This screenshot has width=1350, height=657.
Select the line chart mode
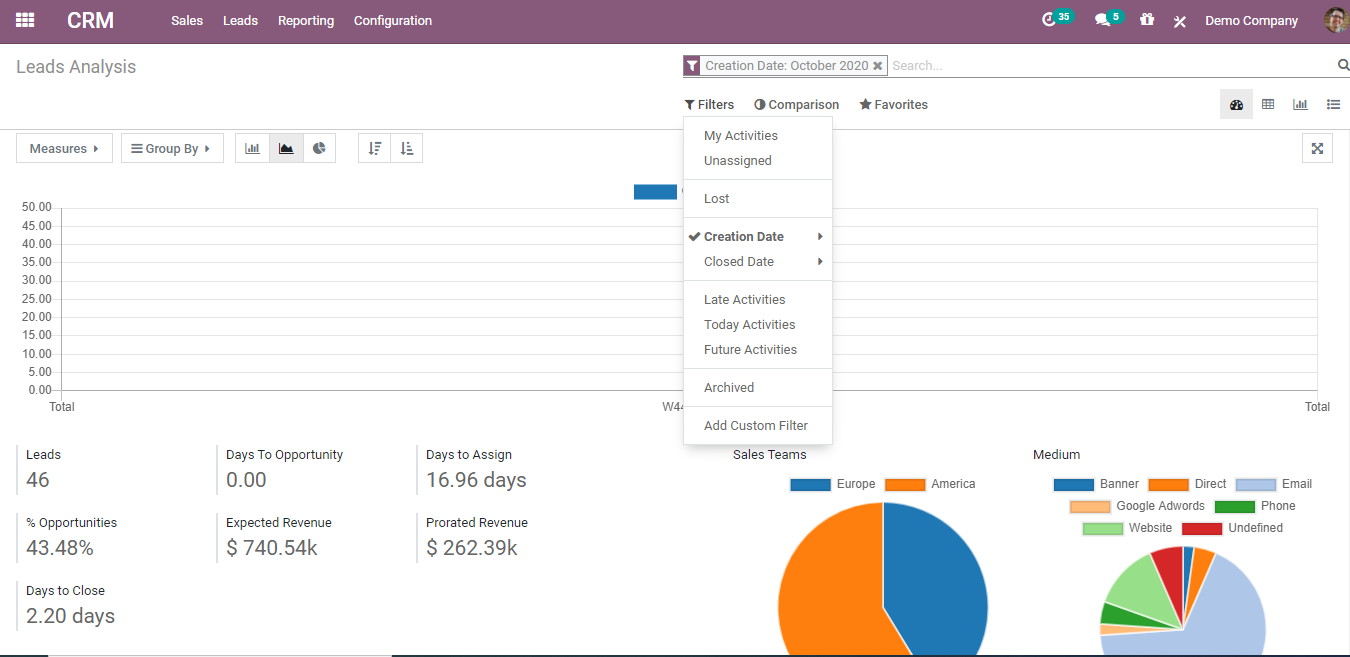pyautogui.click(x=286, y=148)
